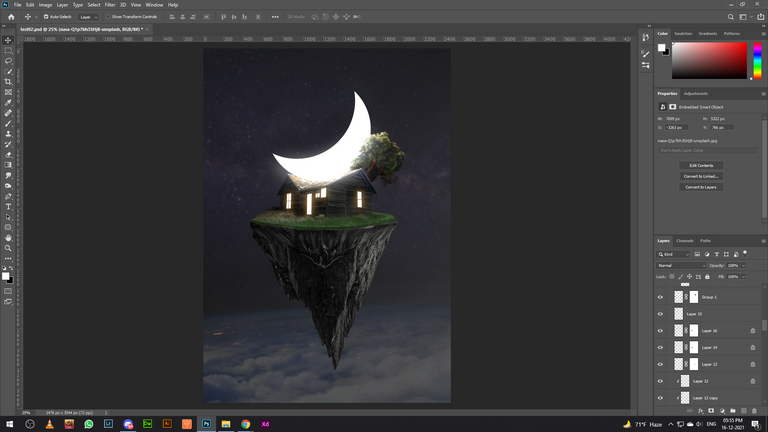
Task: Create new adjustment layer icon
Action: (x=722, y=411)
